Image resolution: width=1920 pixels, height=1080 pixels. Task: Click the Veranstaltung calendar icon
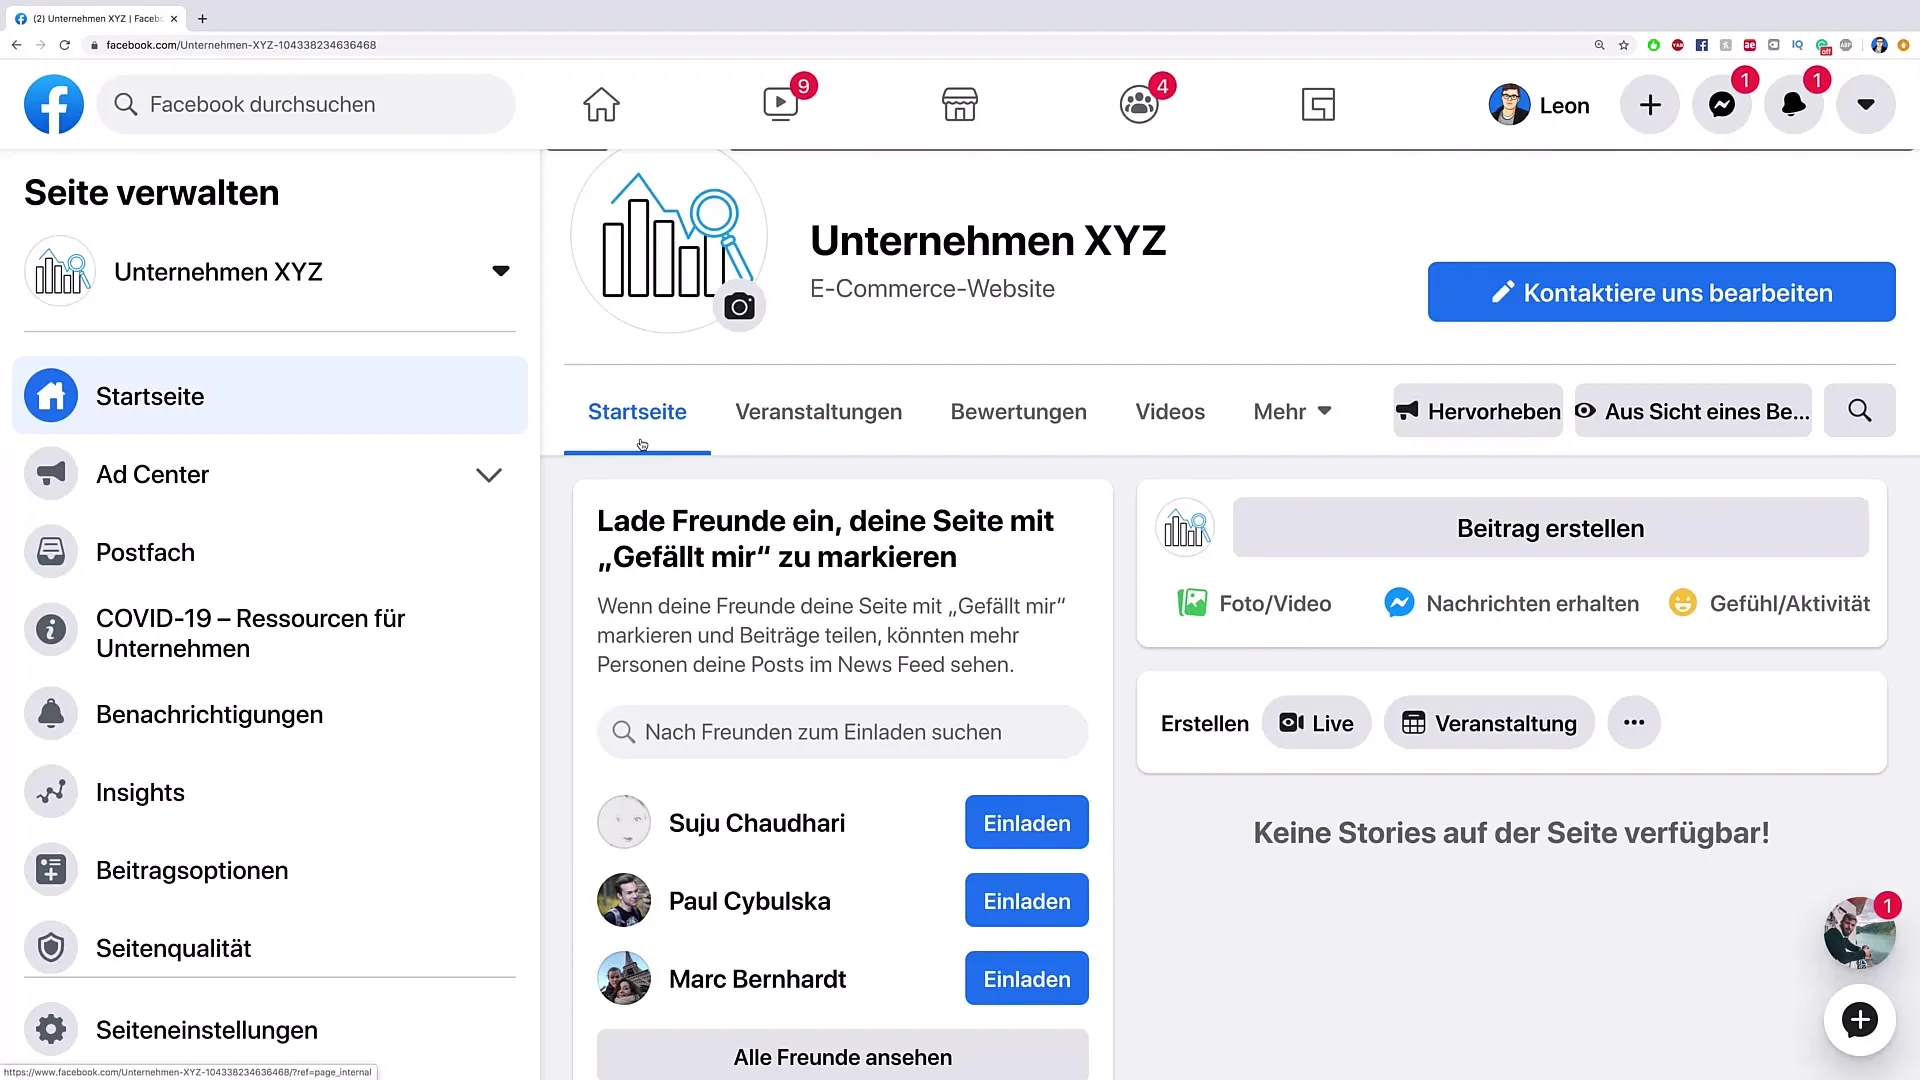tap(1416, 723)
